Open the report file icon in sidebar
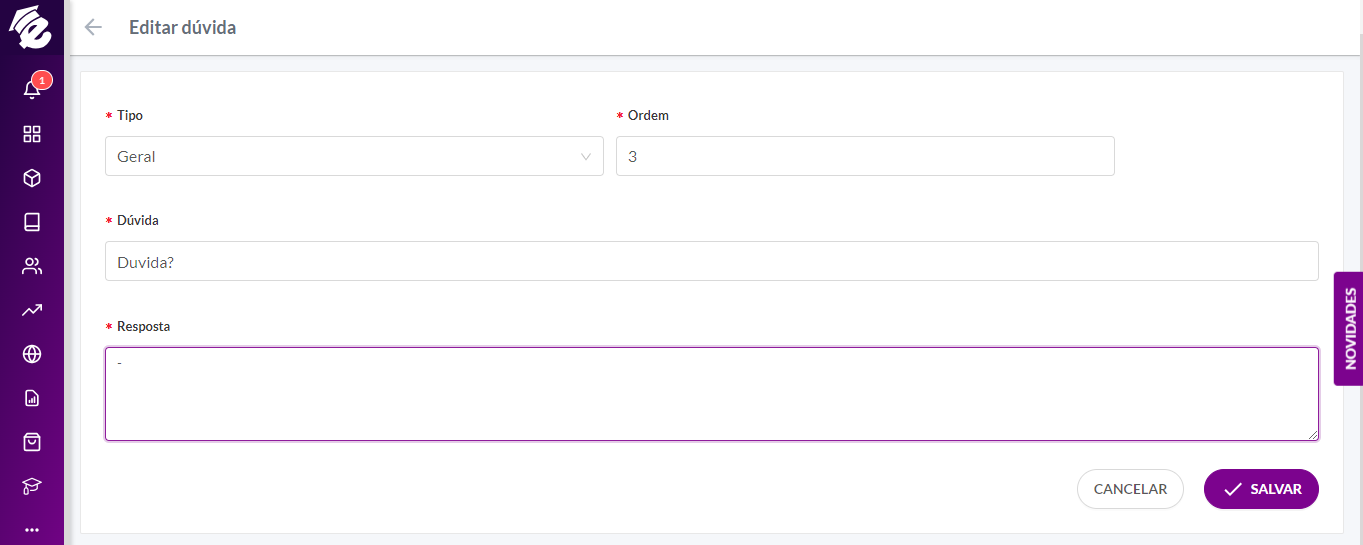The height and width of the screenshot is (545, 1363). pyautogui.click(x=32, y=398)
